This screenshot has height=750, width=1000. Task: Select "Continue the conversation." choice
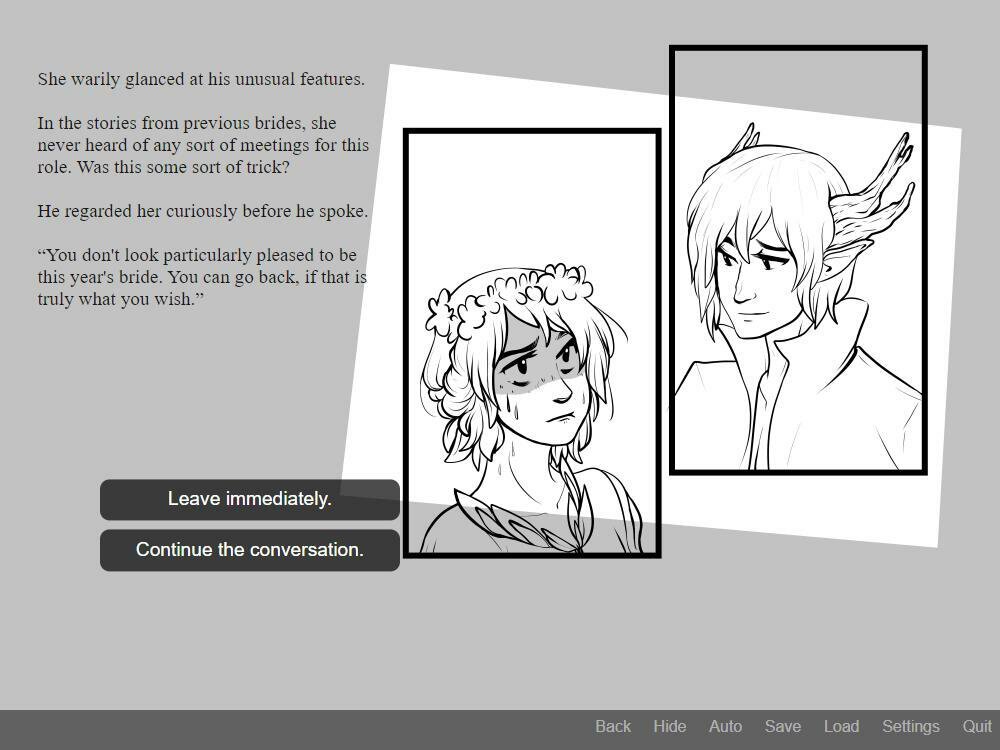tap(249, 550)
